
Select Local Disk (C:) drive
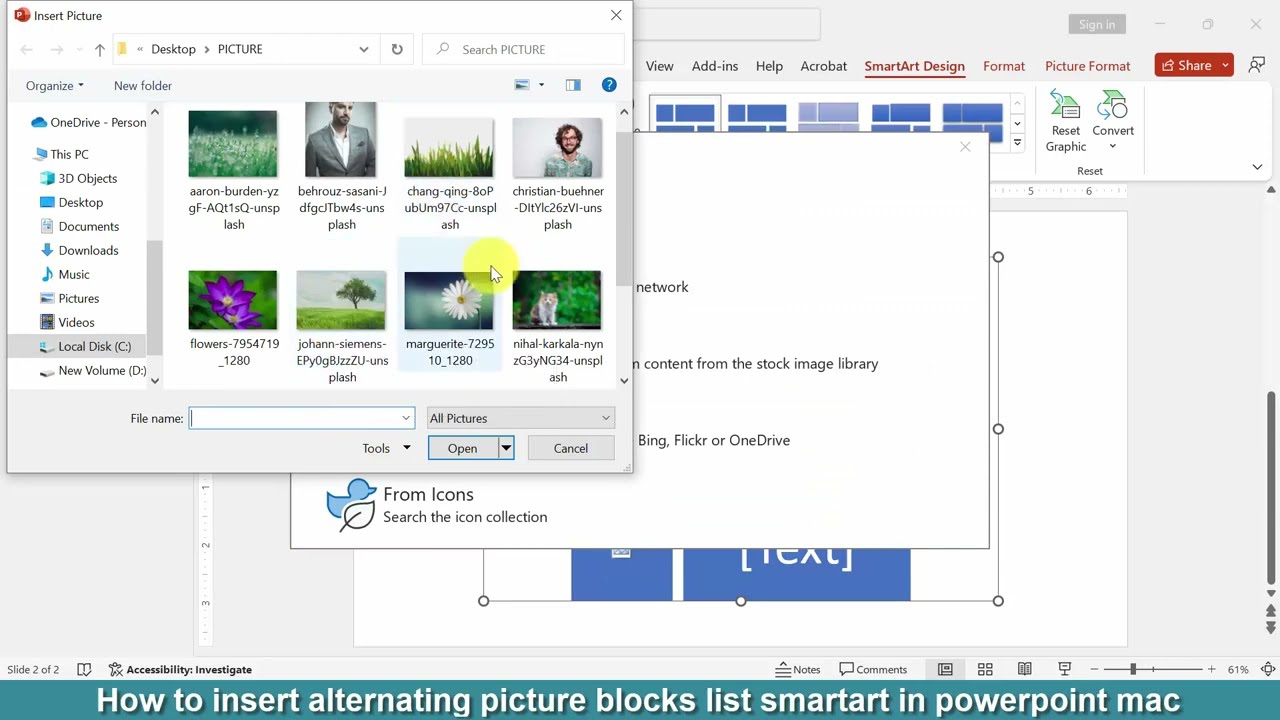(x=86, y=346)
